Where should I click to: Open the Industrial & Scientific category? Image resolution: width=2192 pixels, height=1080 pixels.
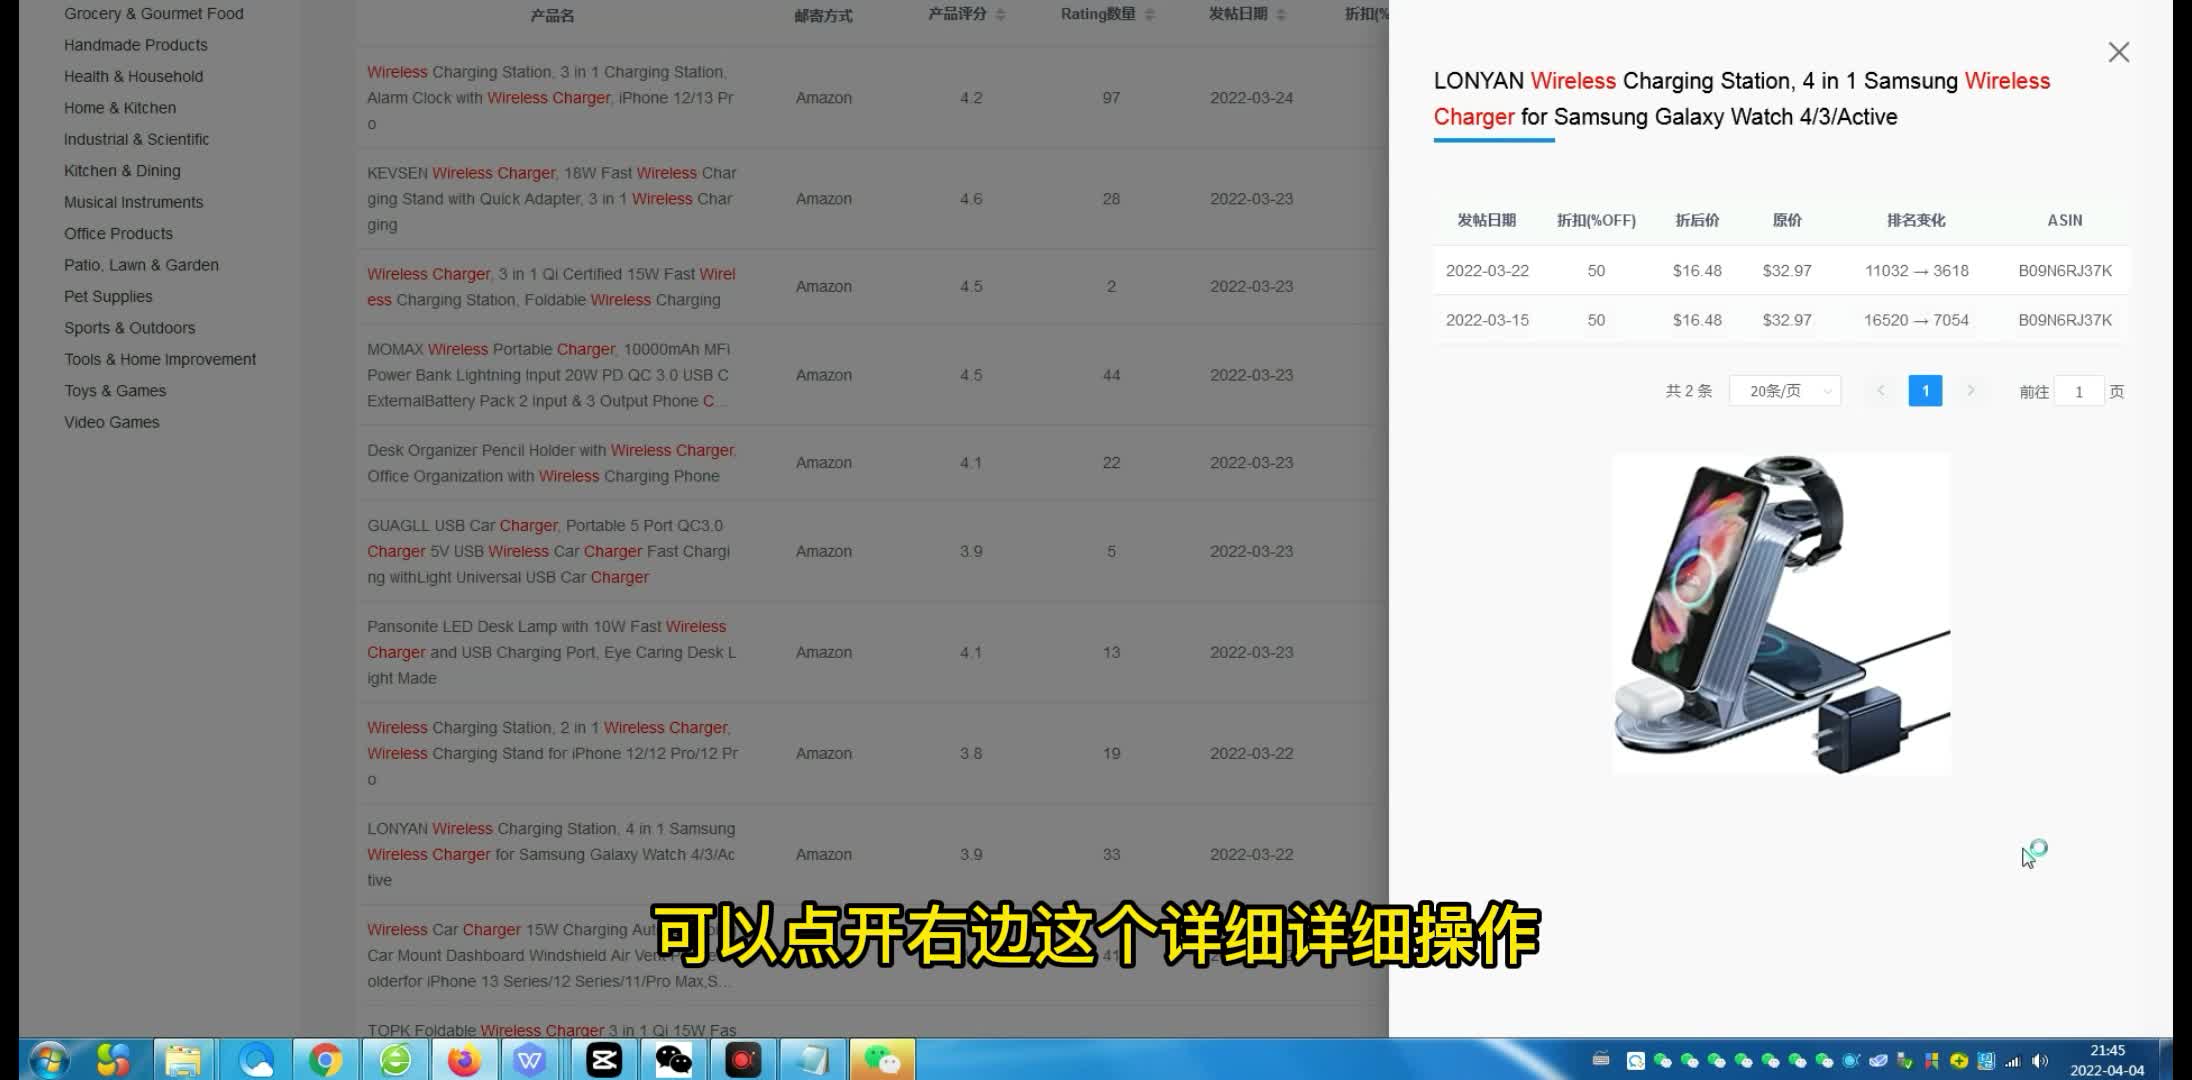(x=137, y=139)
